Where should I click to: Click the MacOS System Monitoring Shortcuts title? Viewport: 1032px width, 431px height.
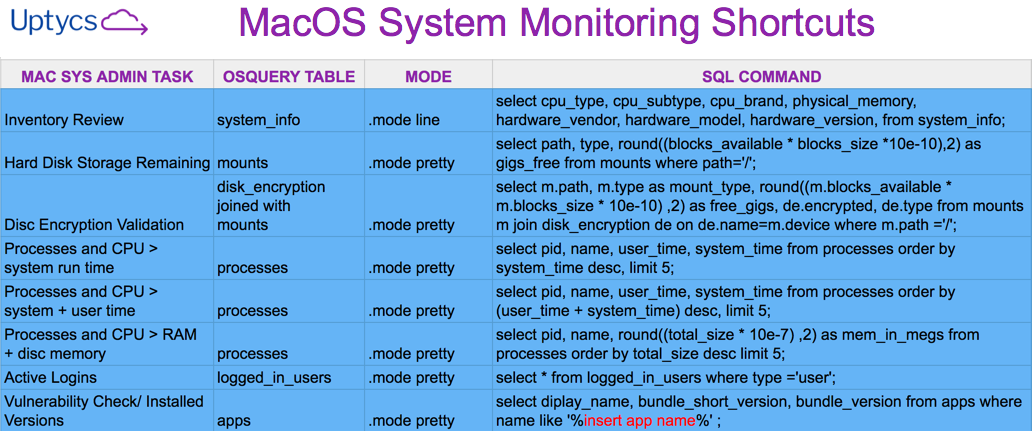(556, 25)
